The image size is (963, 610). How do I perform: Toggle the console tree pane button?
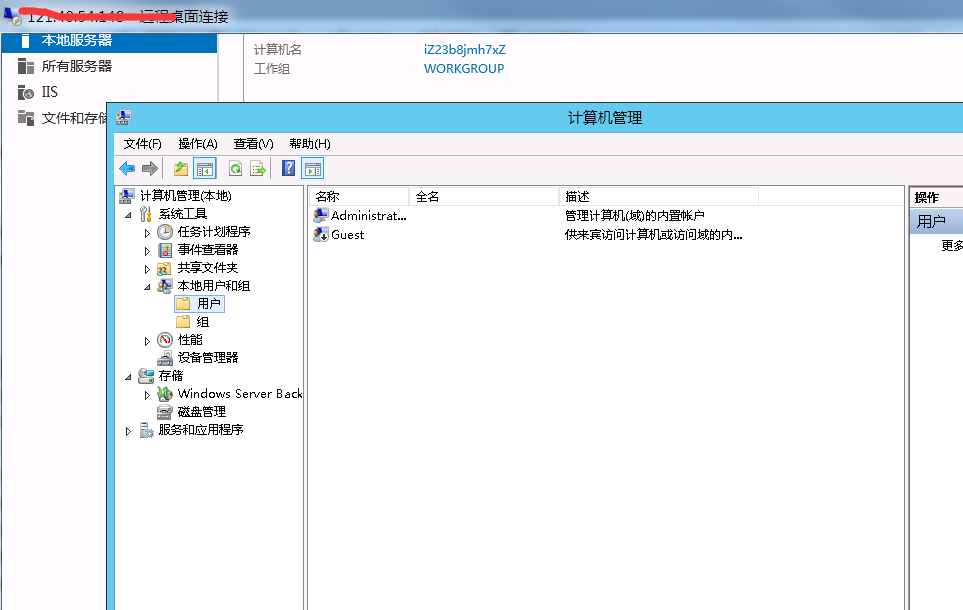point(205,168)
